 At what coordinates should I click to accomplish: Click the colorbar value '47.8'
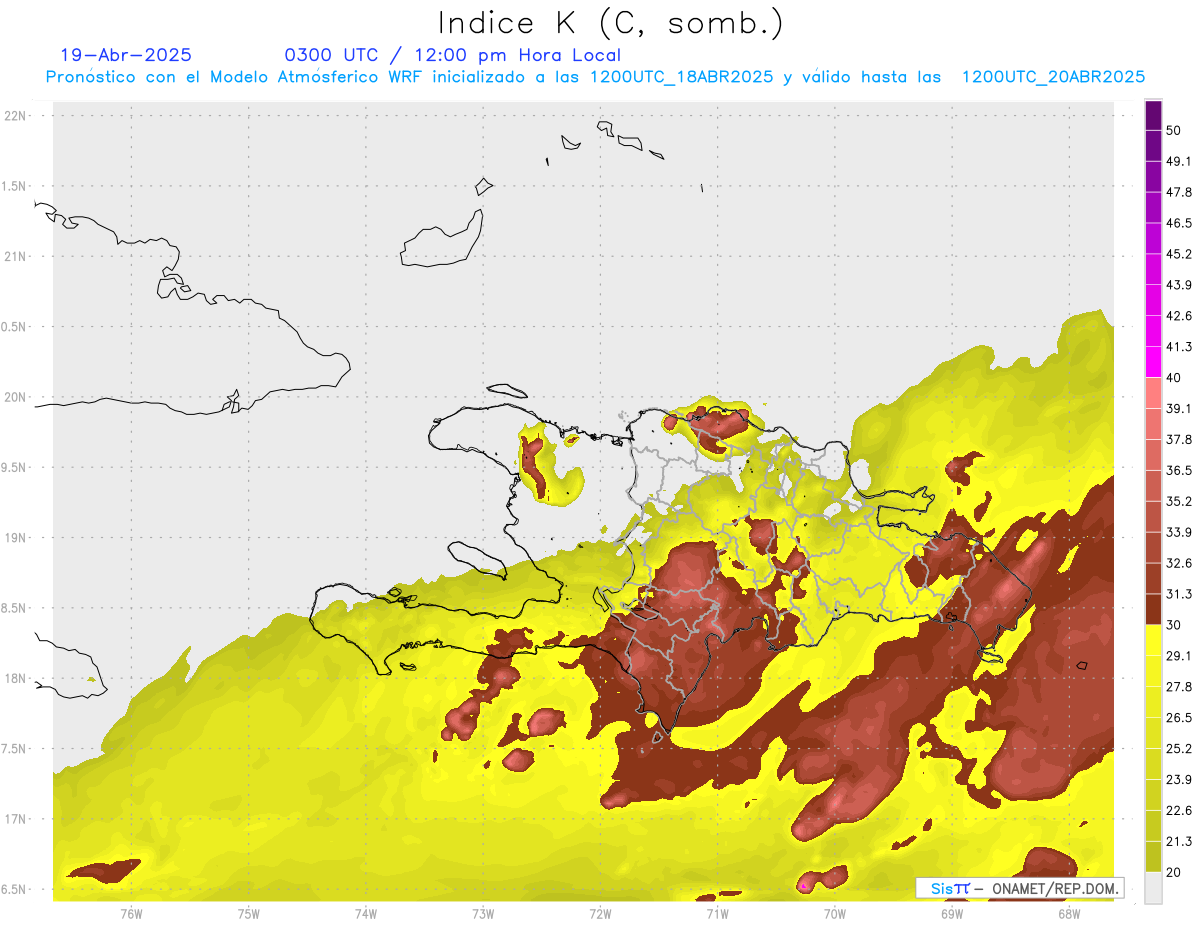point(1179,192)
